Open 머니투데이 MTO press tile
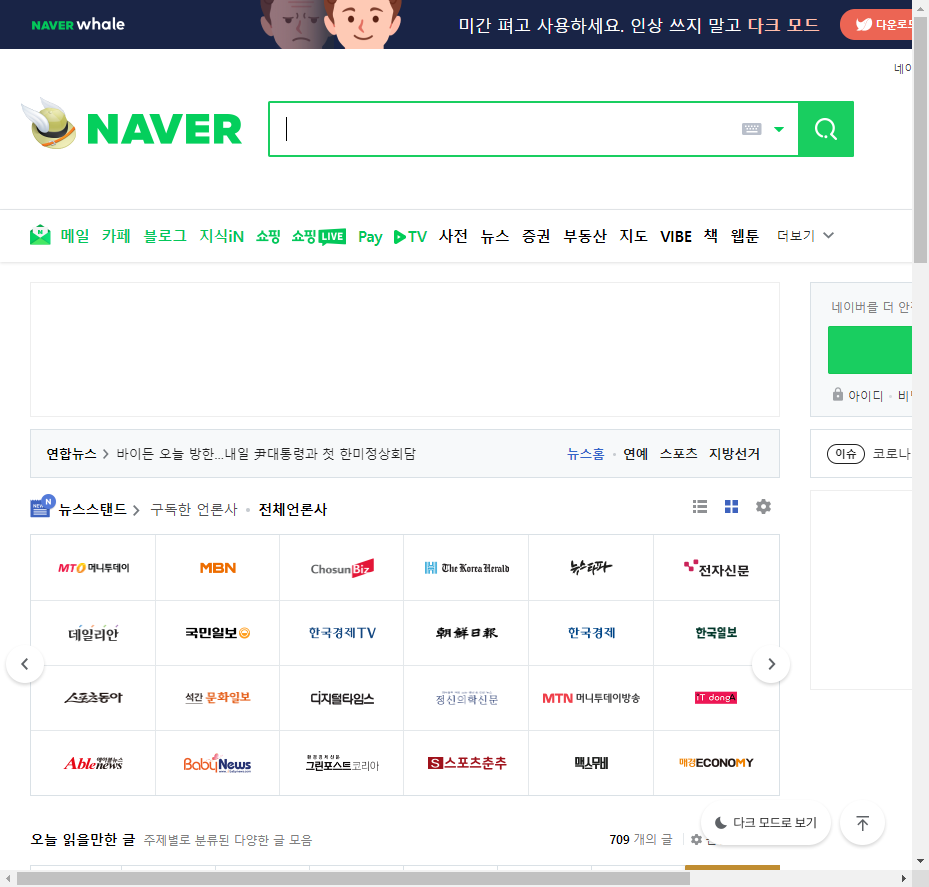The image size is (929, 887). pos(93,568)
